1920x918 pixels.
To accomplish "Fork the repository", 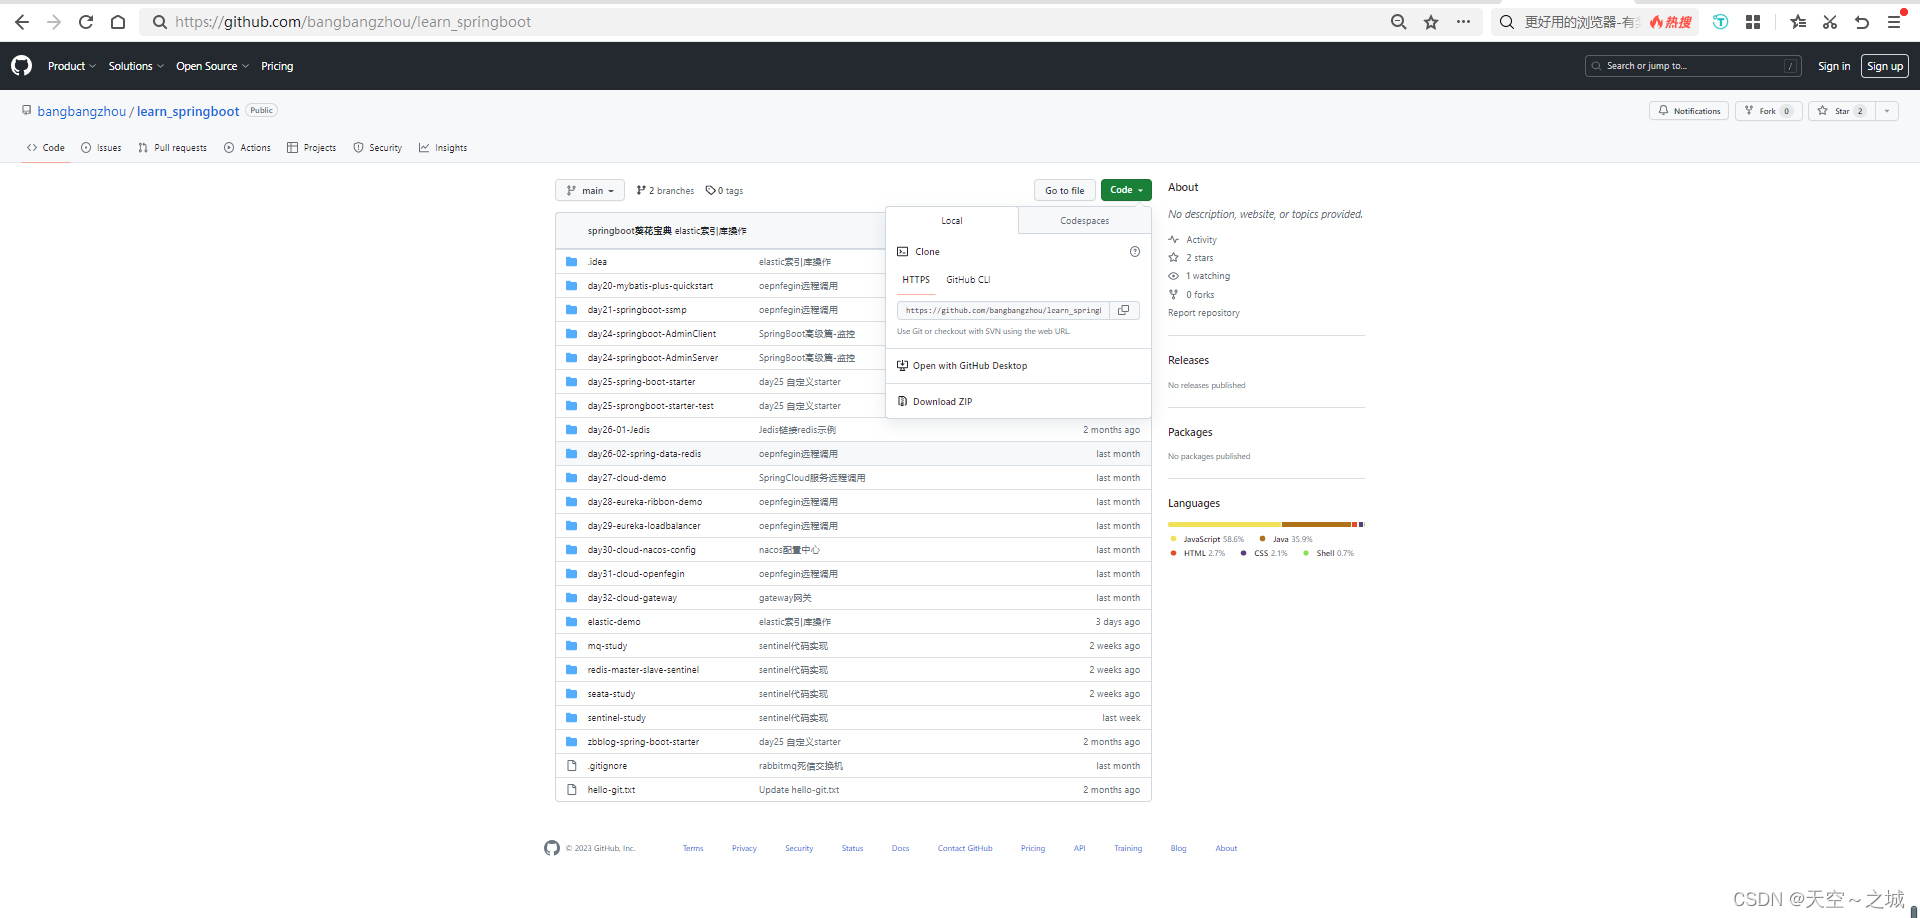I will pos(1769,111).
